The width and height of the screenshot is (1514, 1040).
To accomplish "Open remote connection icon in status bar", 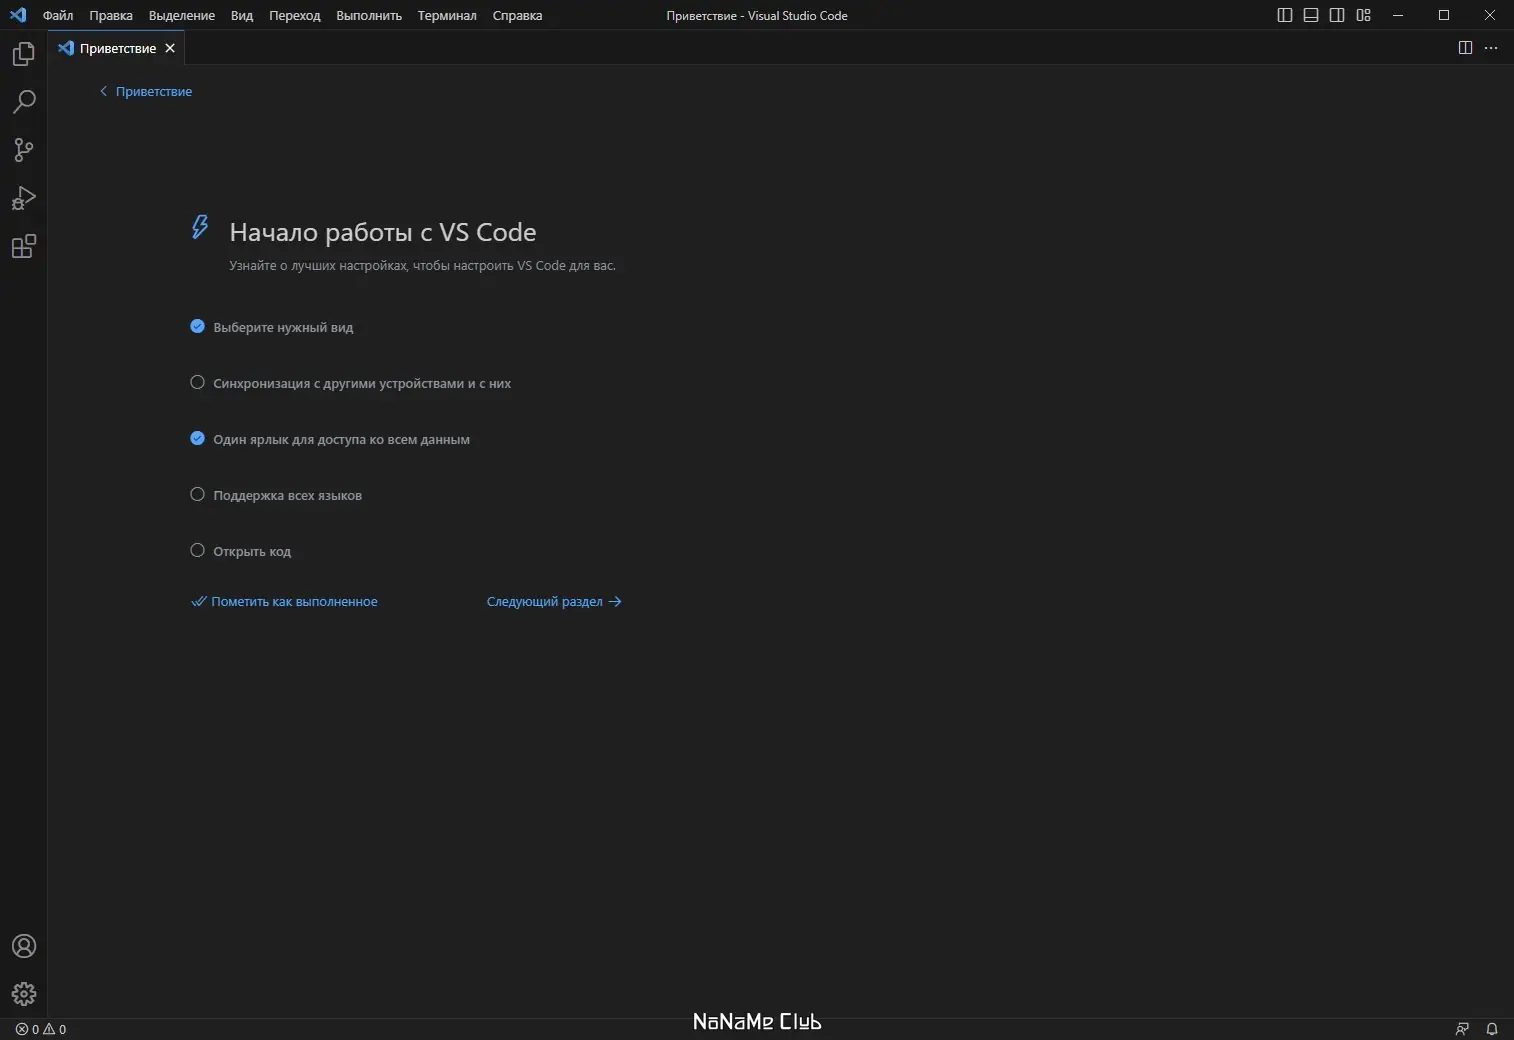I will (x=1463, y=1029).
